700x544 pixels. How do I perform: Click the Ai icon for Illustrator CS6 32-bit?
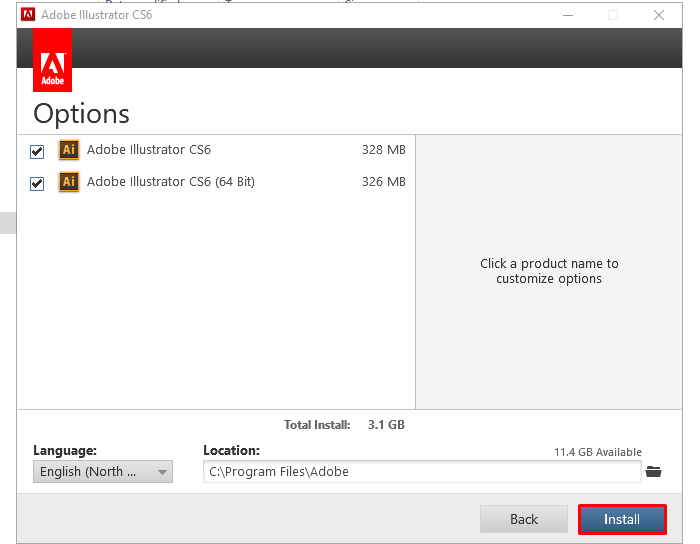coord(68,151)
